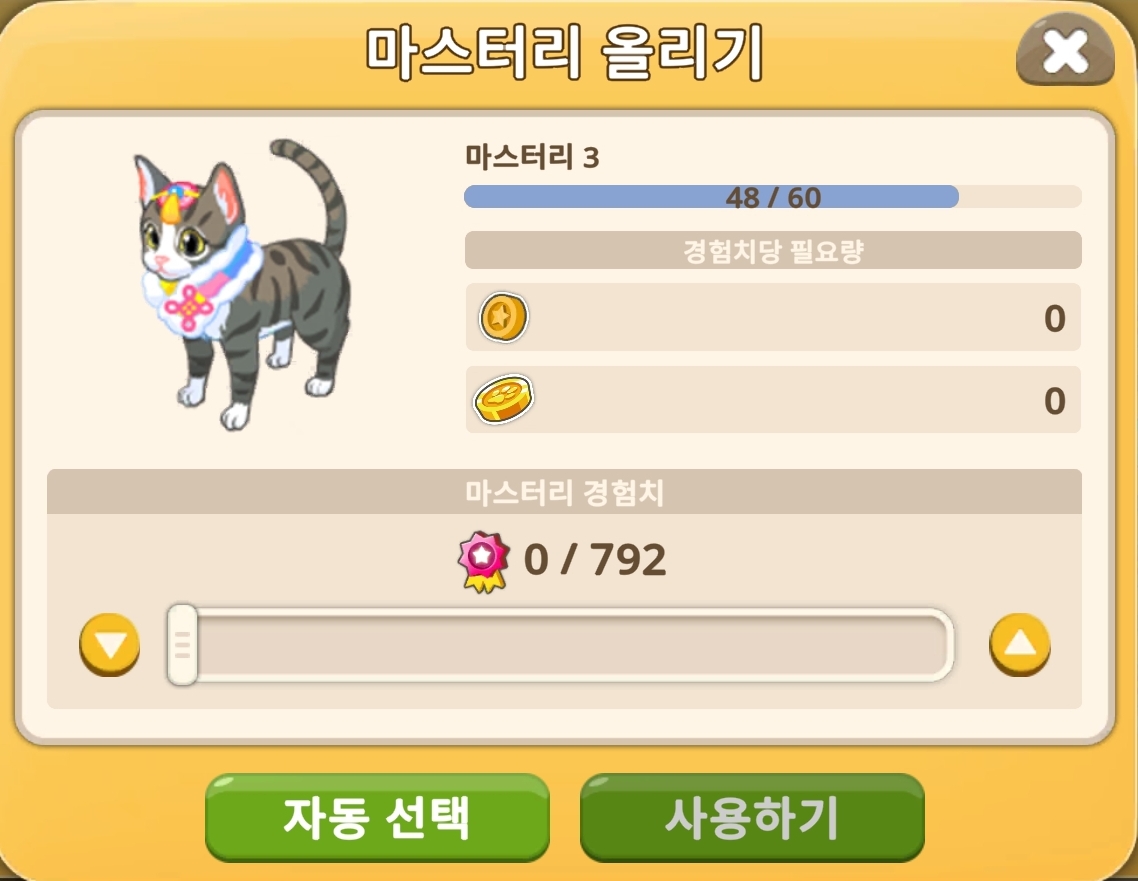The height and width of the screenshot is (881, 1138).
Task: Click the 48 / 60 mastery progress bar
Action: coord(773,197)
